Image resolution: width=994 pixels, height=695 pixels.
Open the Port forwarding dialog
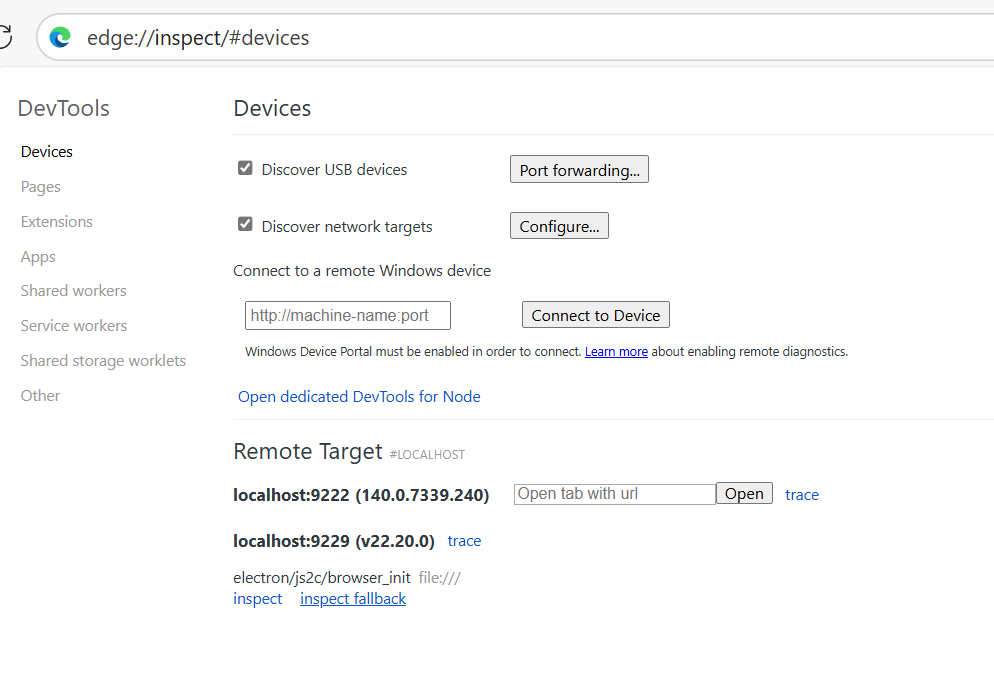tap(579, 169)
